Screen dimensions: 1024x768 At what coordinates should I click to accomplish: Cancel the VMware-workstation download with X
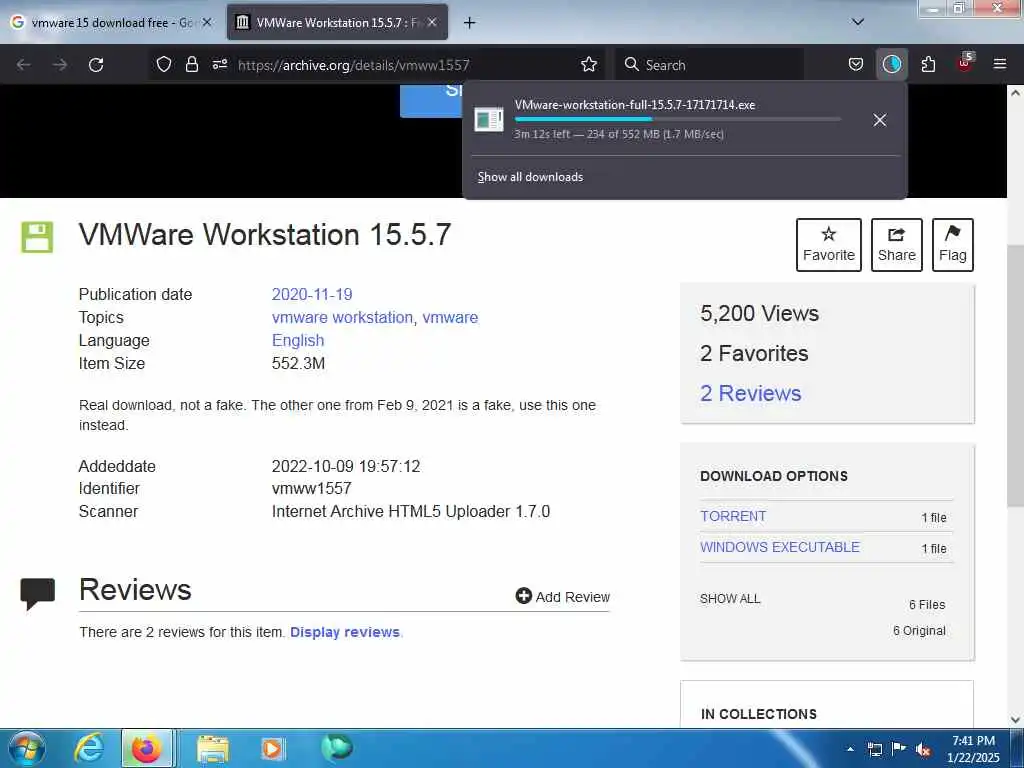point(880,120)
